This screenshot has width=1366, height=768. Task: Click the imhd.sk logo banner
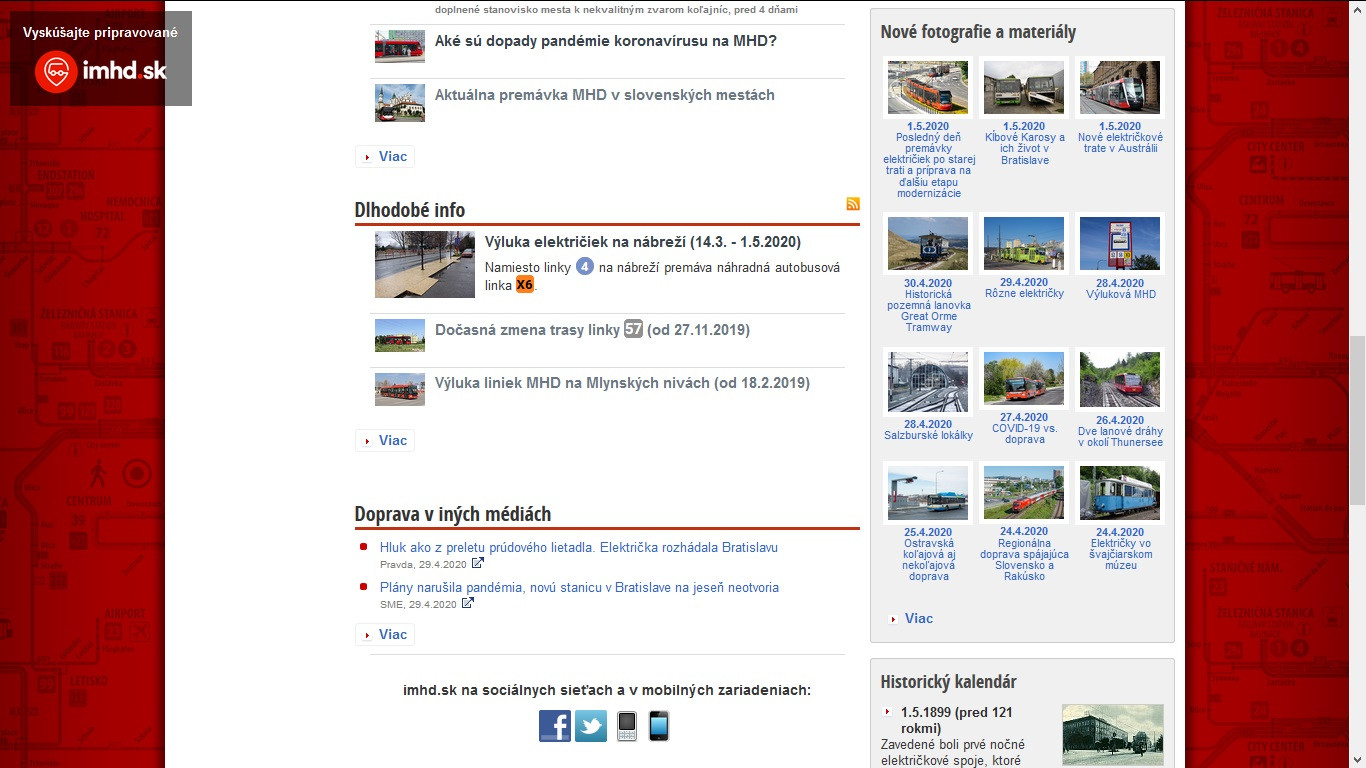click(x=101, y=59)
